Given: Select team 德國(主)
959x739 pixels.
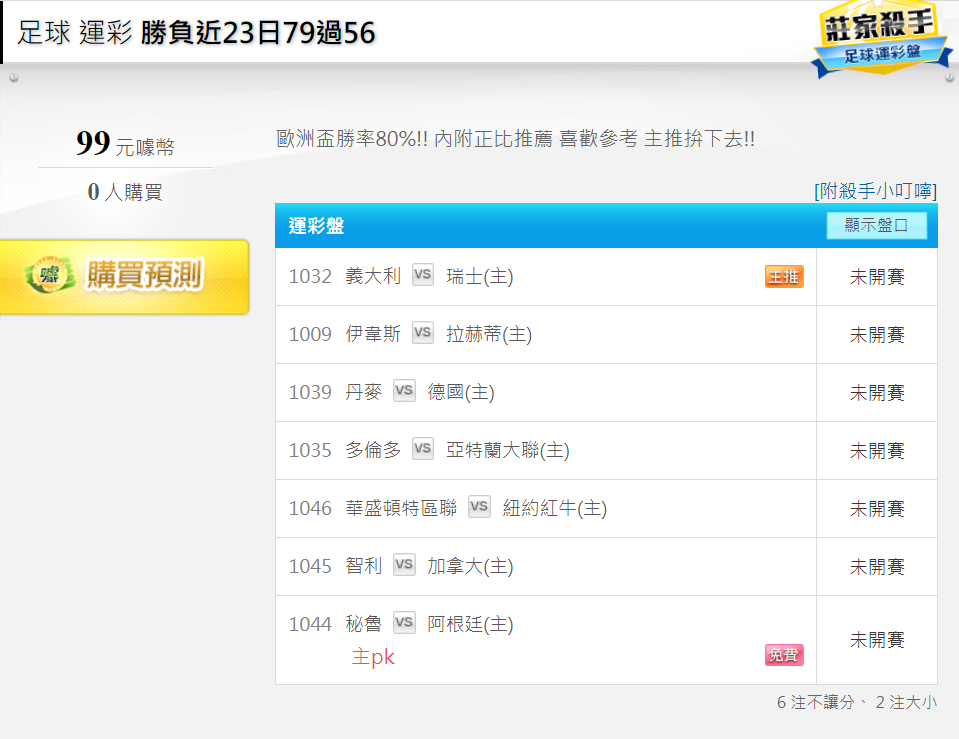Looking at the screenshot, I should click(x=461, y=393).
